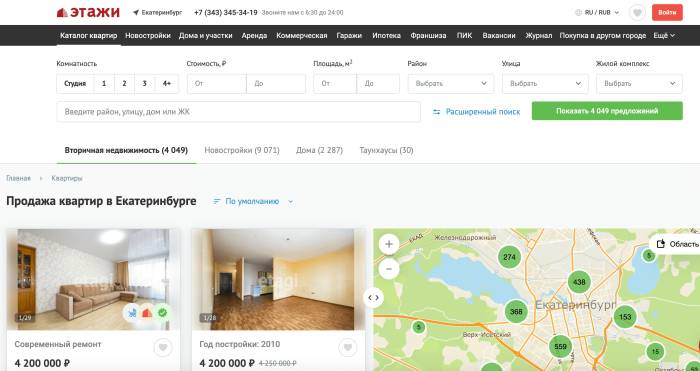
Task: Click Показать 4 049 предложений button
Action: (x=607, y=111)
